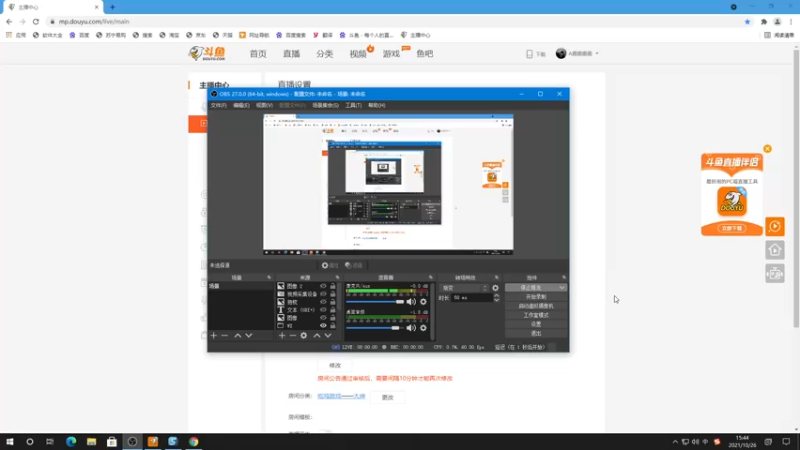Open 编辑(E) menu in OBS

[x=241, y=105]
